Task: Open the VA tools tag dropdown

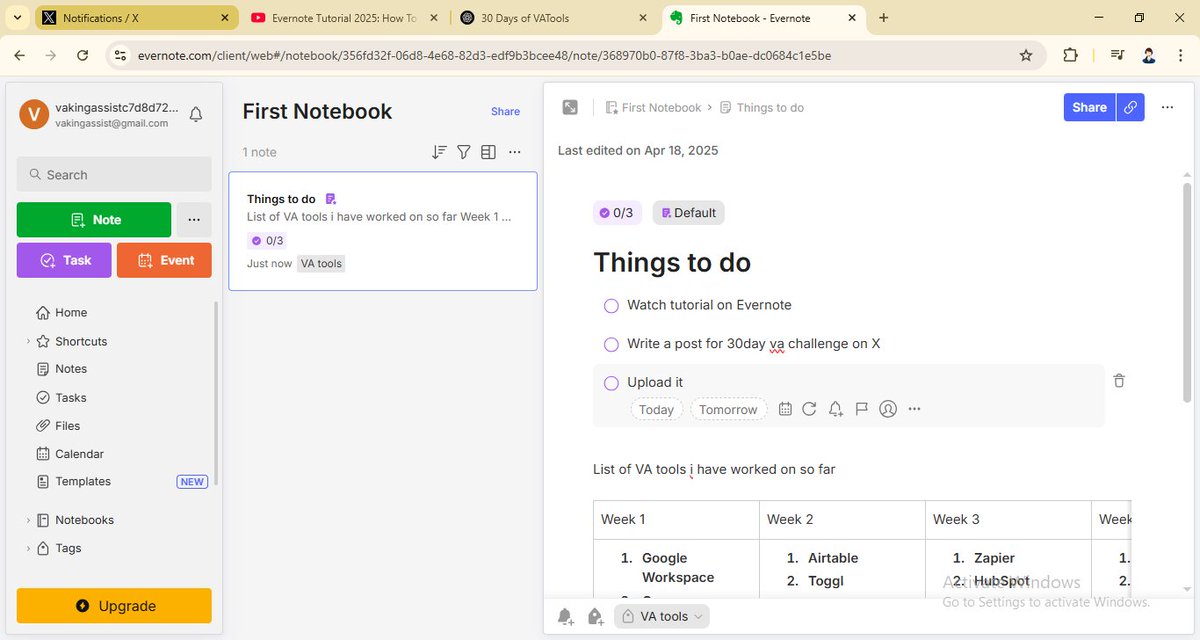Action: [x=662, y=616]
